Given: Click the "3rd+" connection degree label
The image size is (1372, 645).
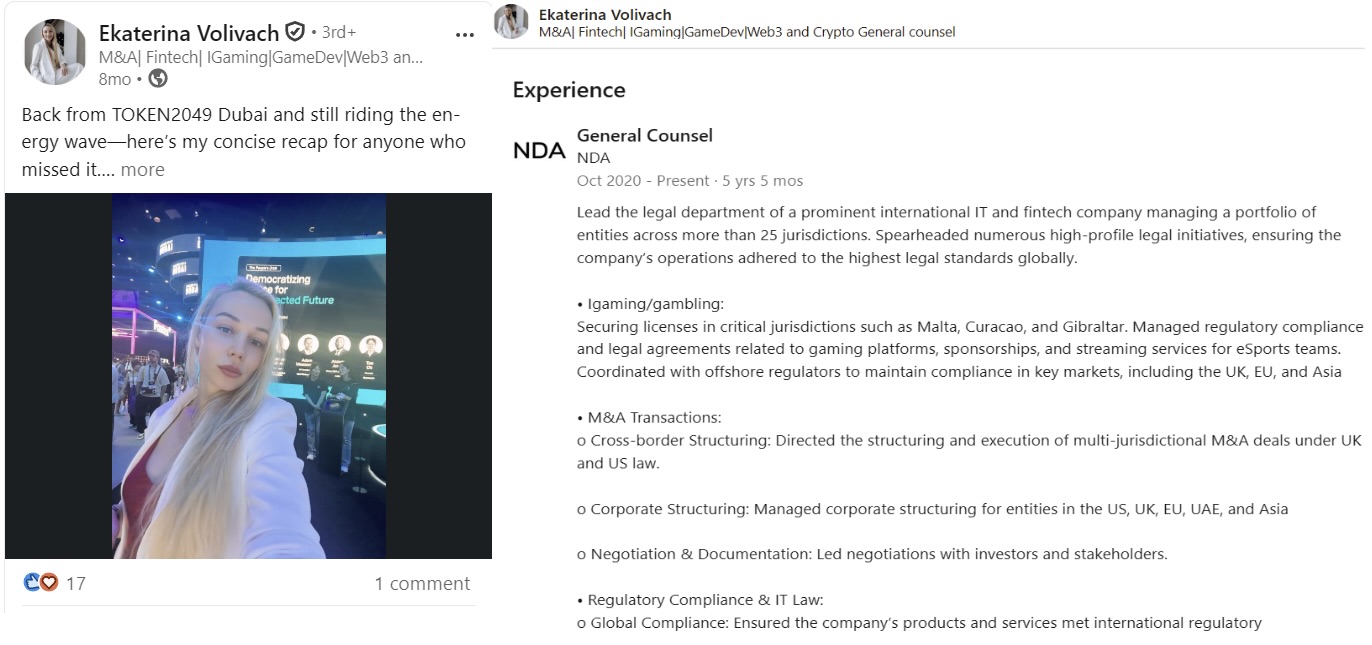Looking at the screenshot, I should point(339,33).
